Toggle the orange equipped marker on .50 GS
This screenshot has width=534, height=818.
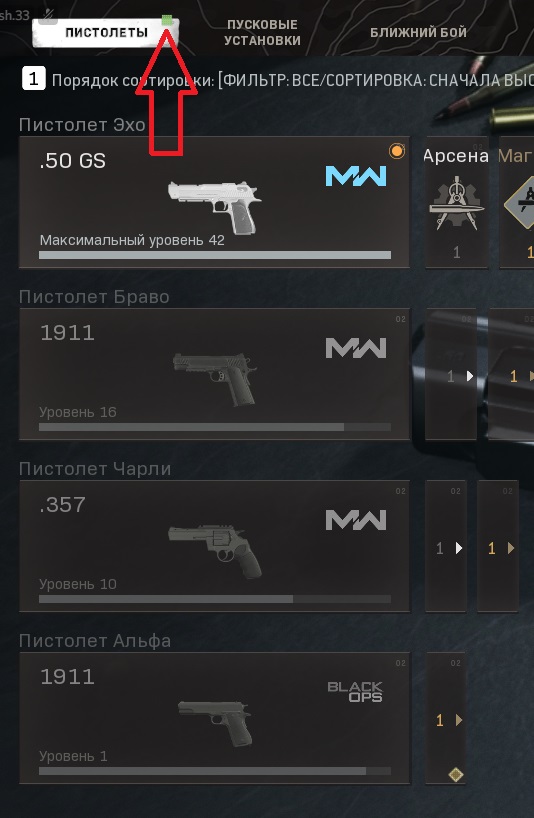tap(397, 151)
